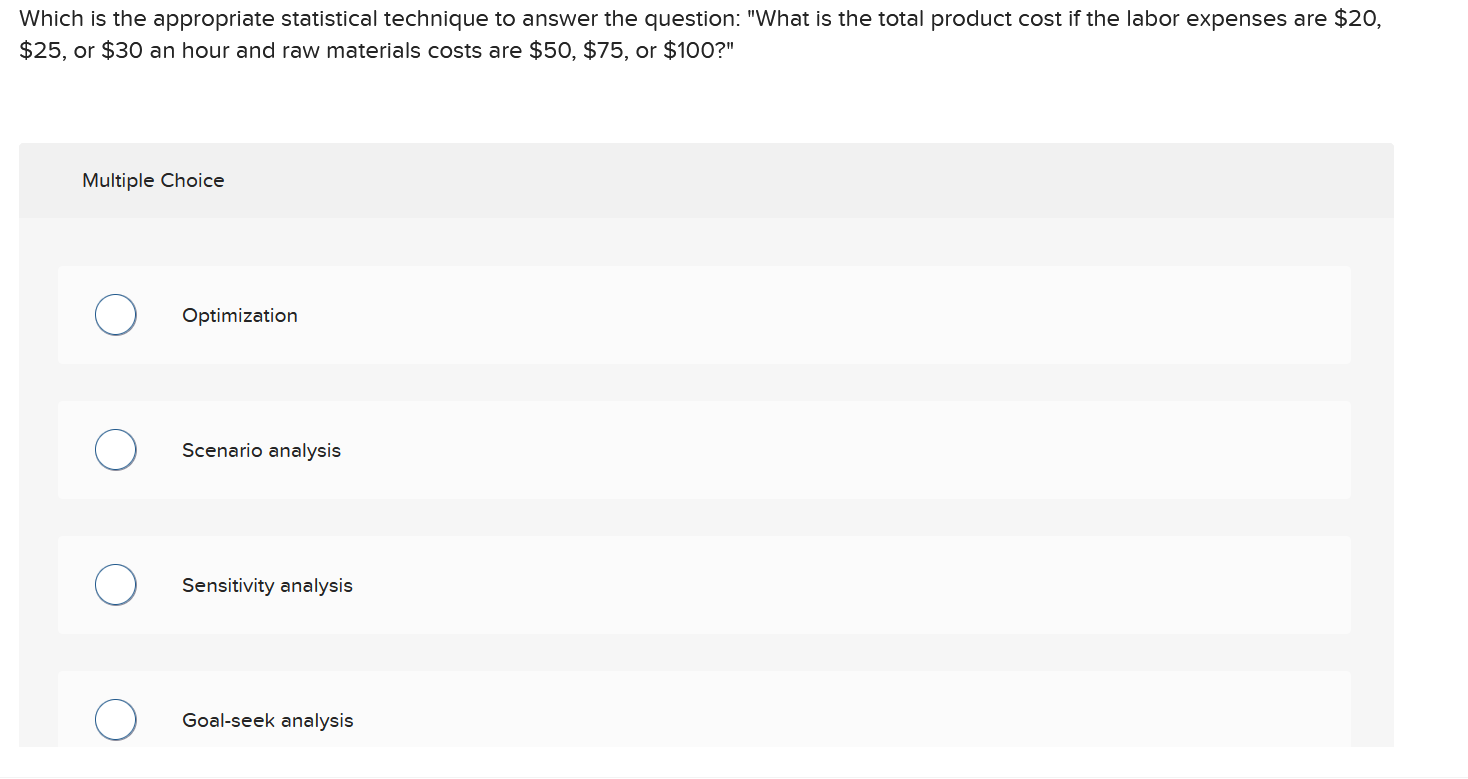
Task: Click the Multiple Choice header
Action: tap(153, 180)
